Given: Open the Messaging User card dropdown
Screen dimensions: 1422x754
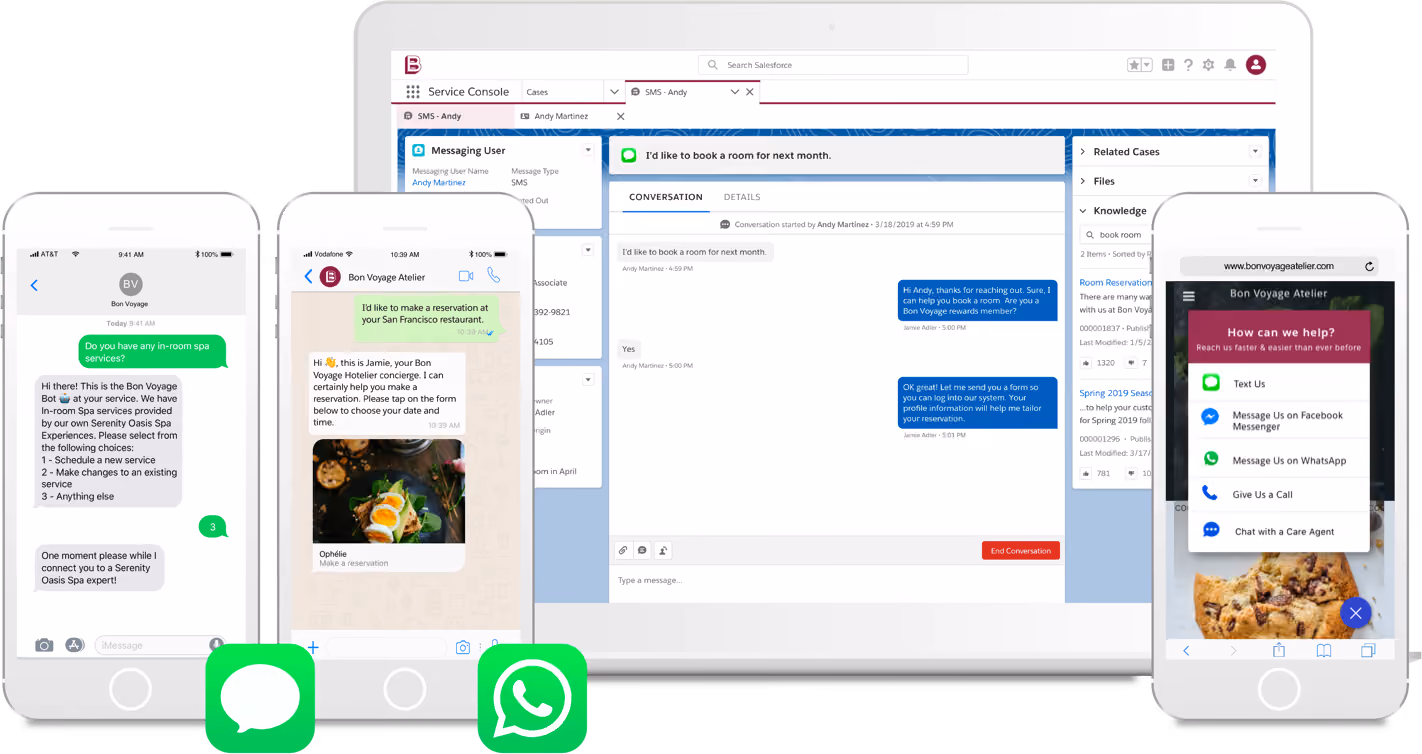Looking at the screenshot, I should [588, 150].
